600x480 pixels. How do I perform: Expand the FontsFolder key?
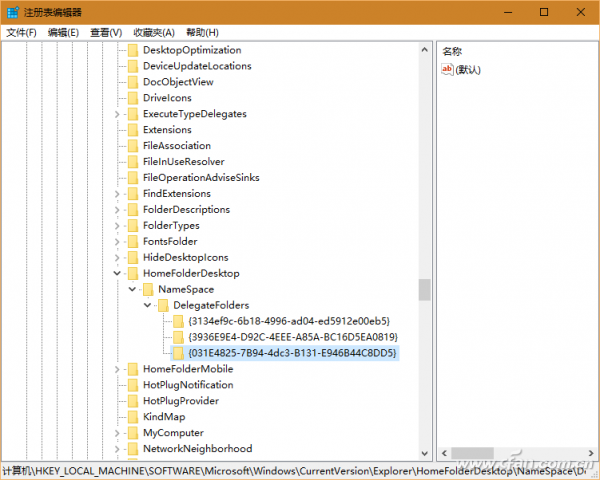pyautogui.click(x=117, y=242)
